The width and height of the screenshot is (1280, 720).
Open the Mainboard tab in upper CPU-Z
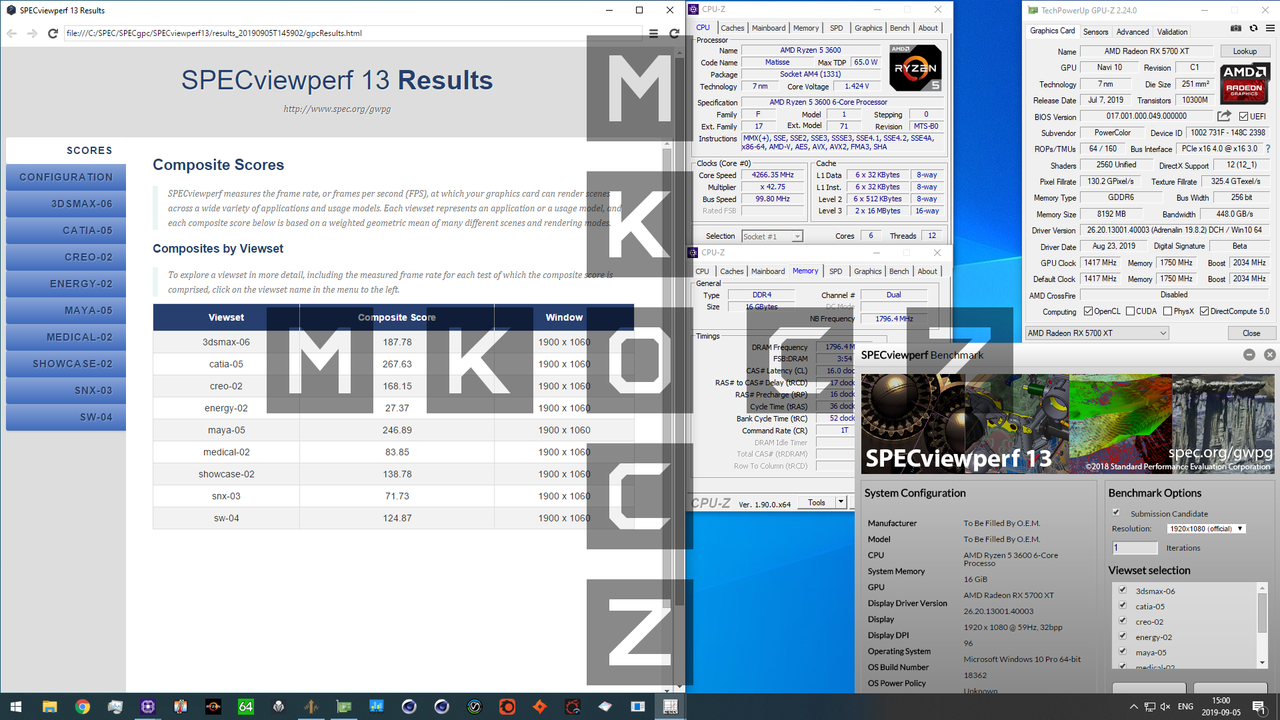[x=769, y=28]
